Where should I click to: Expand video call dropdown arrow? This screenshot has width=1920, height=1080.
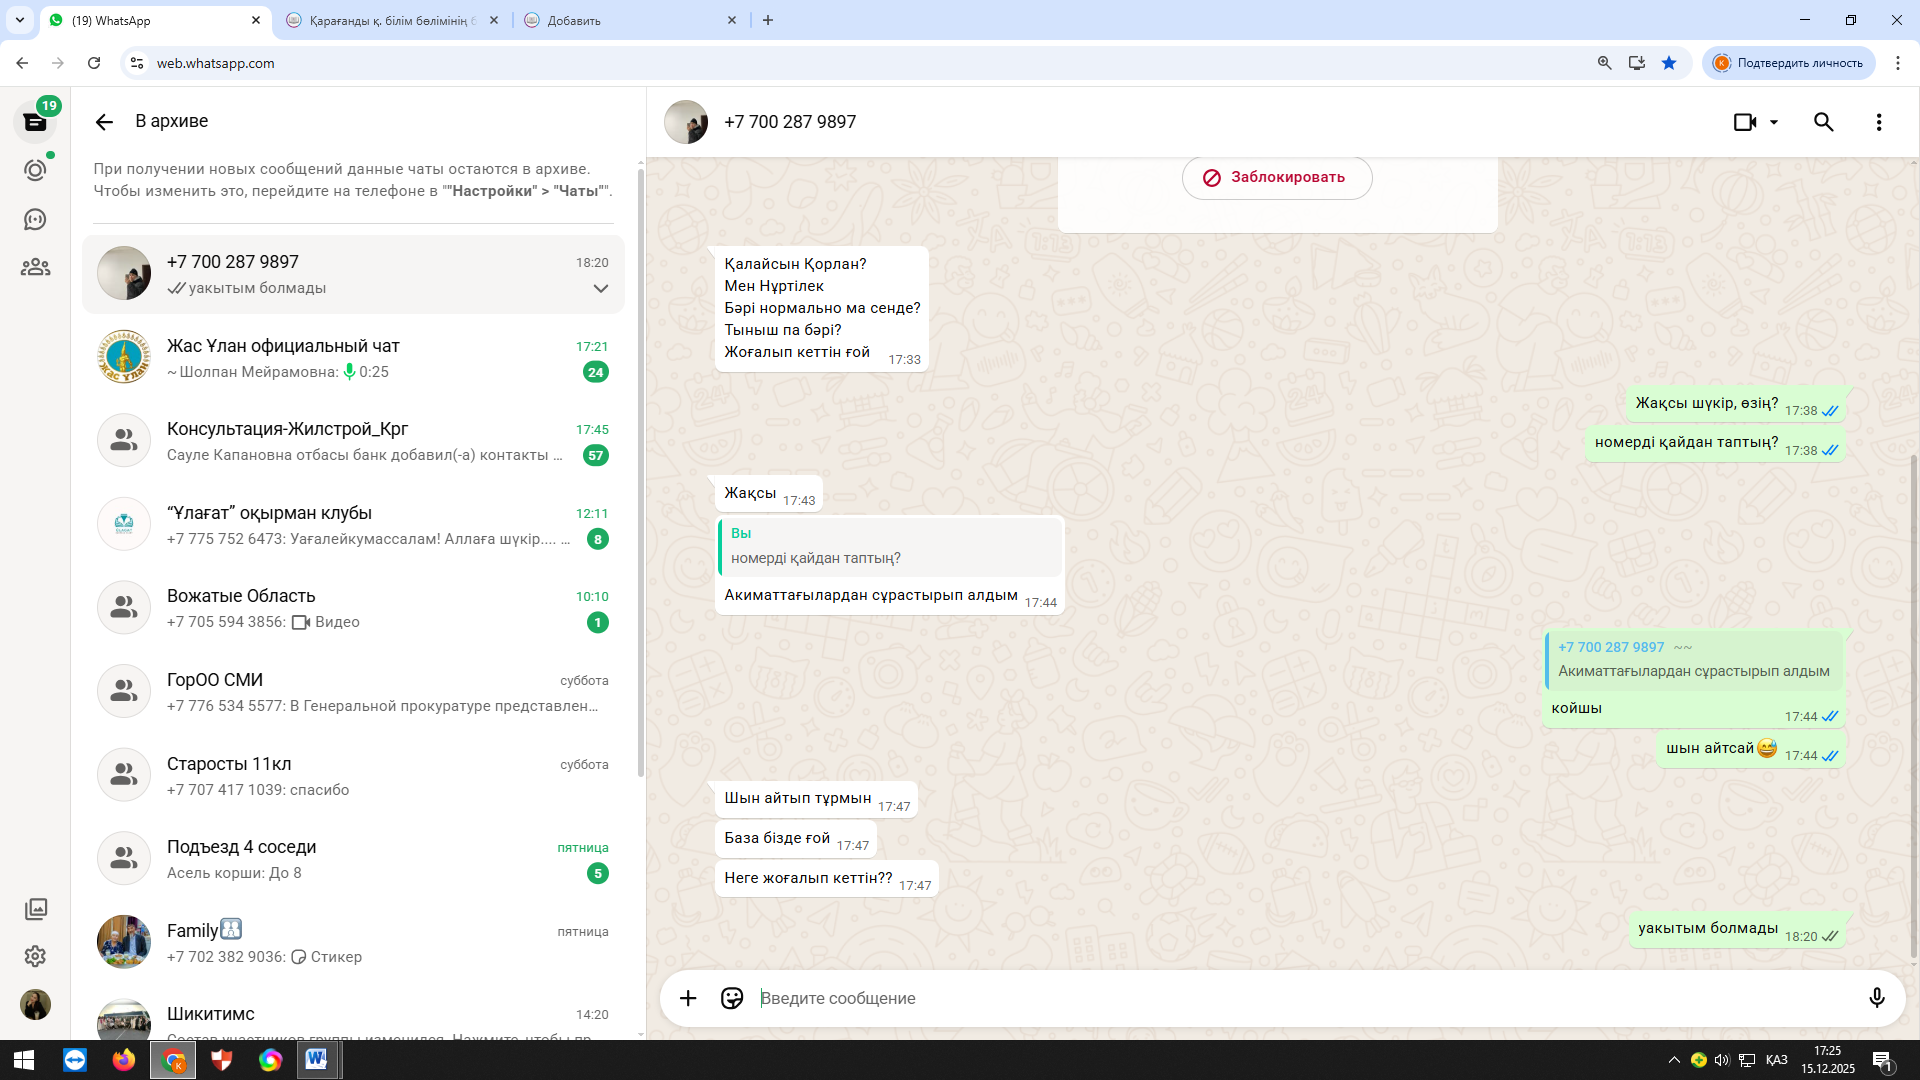pyautogui.click(x=1774, y=122)
